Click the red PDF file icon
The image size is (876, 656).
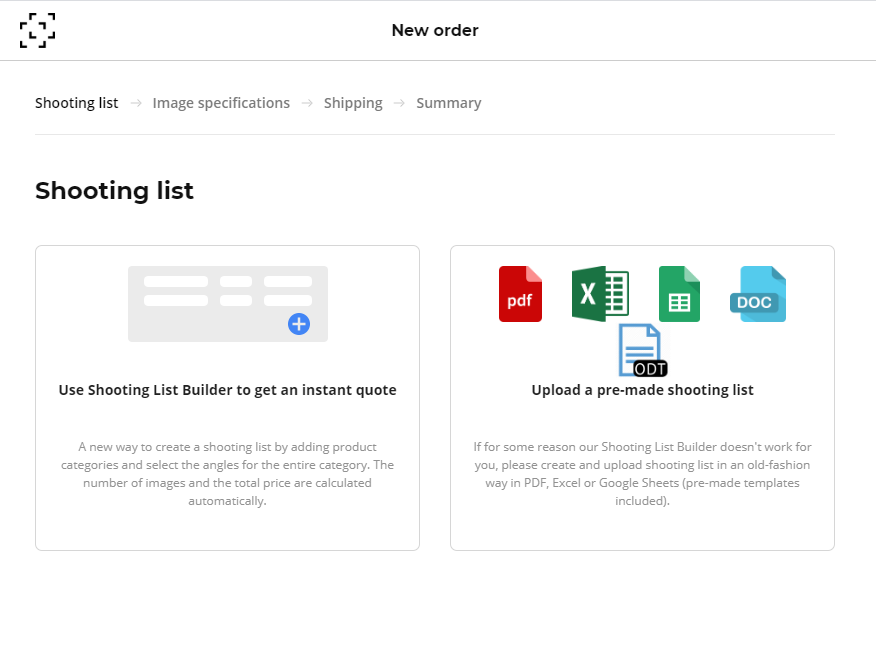520,294
